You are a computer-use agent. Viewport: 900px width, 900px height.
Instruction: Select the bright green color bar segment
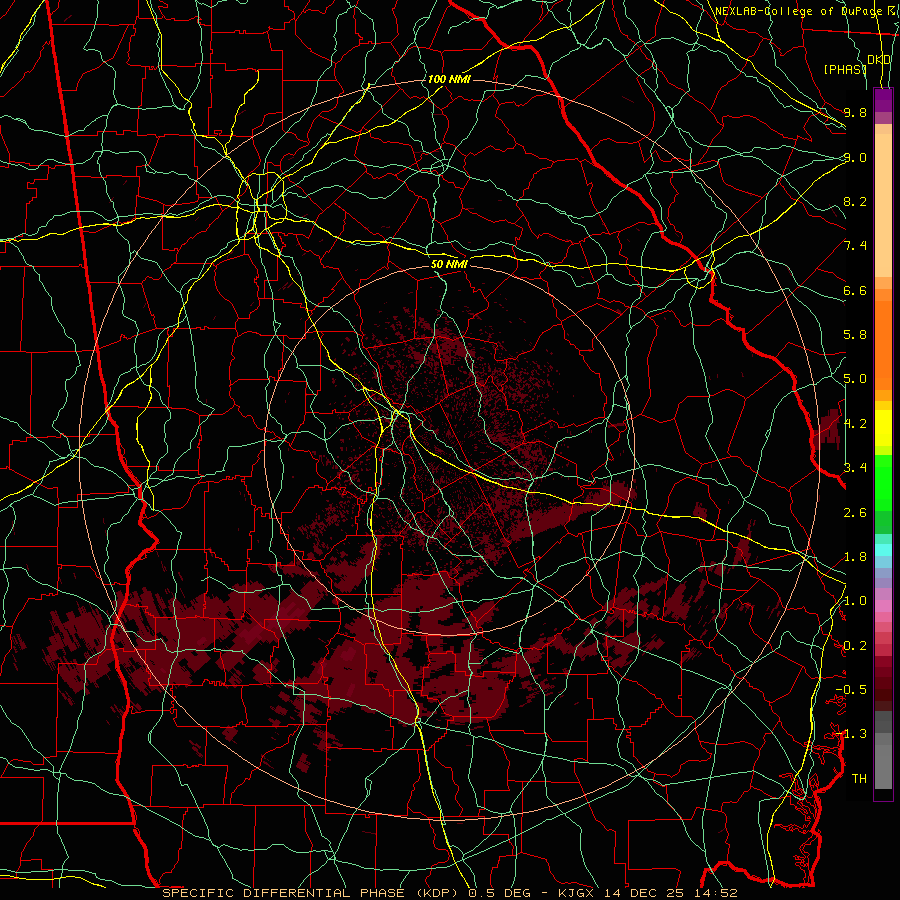coord(883,482)
